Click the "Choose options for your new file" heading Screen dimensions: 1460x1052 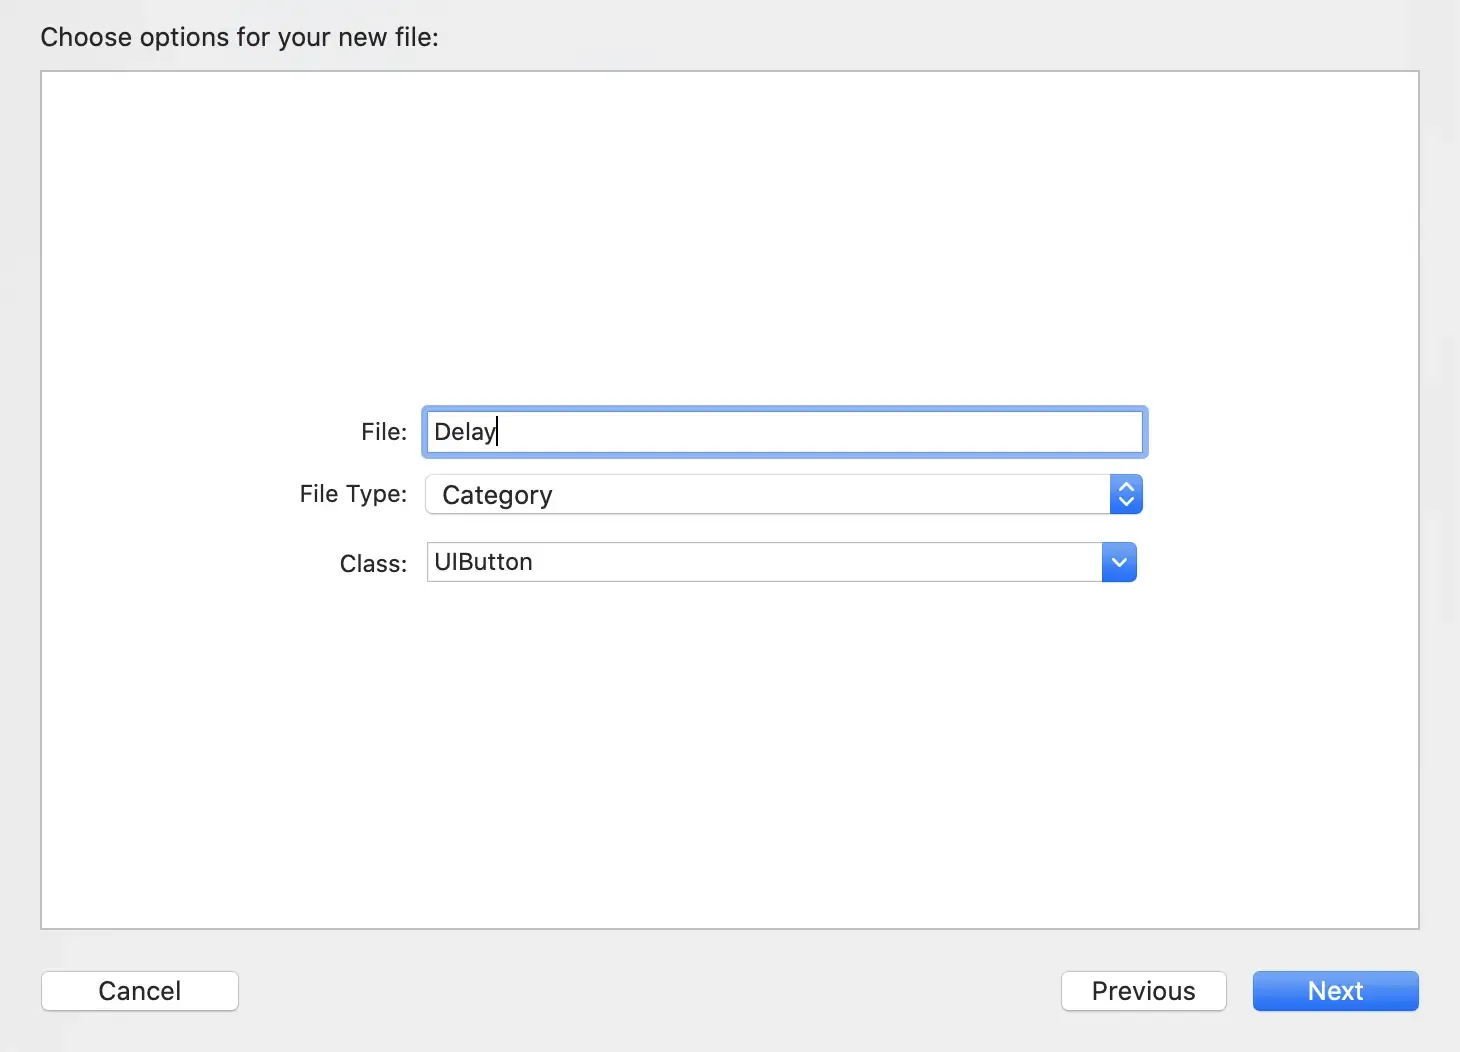[x=239, y=38]
